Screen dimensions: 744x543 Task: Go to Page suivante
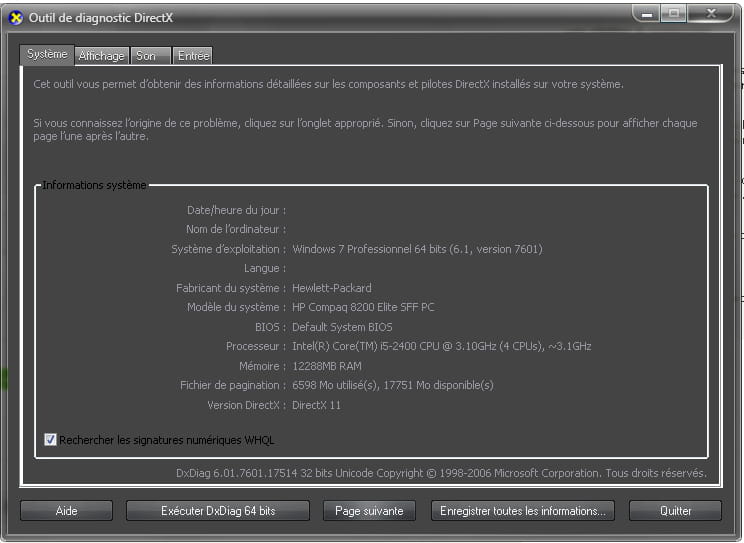369,511
